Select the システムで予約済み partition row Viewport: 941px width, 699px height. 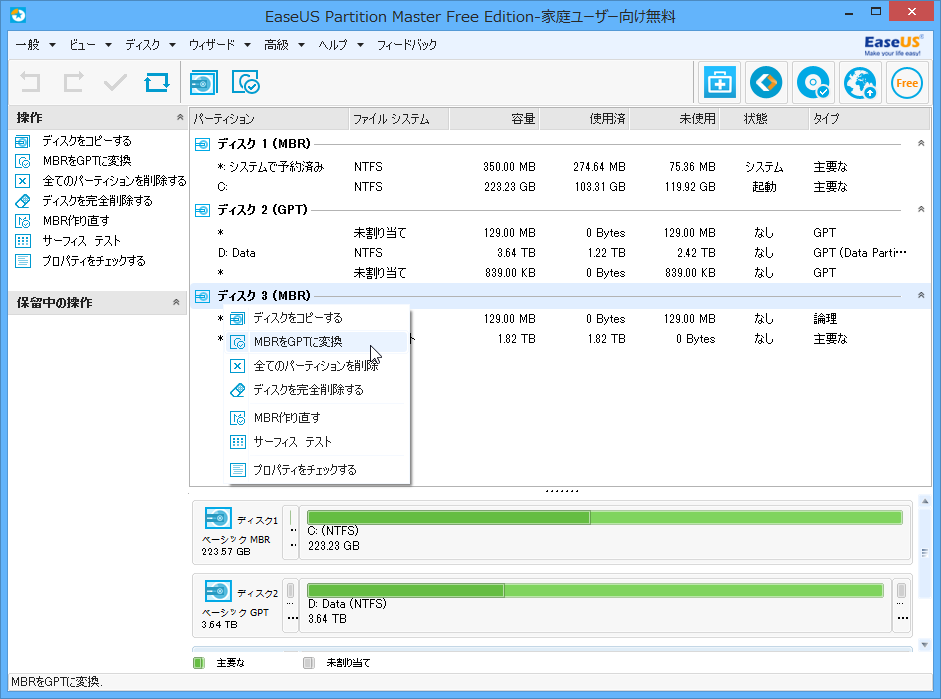point(561,167)
